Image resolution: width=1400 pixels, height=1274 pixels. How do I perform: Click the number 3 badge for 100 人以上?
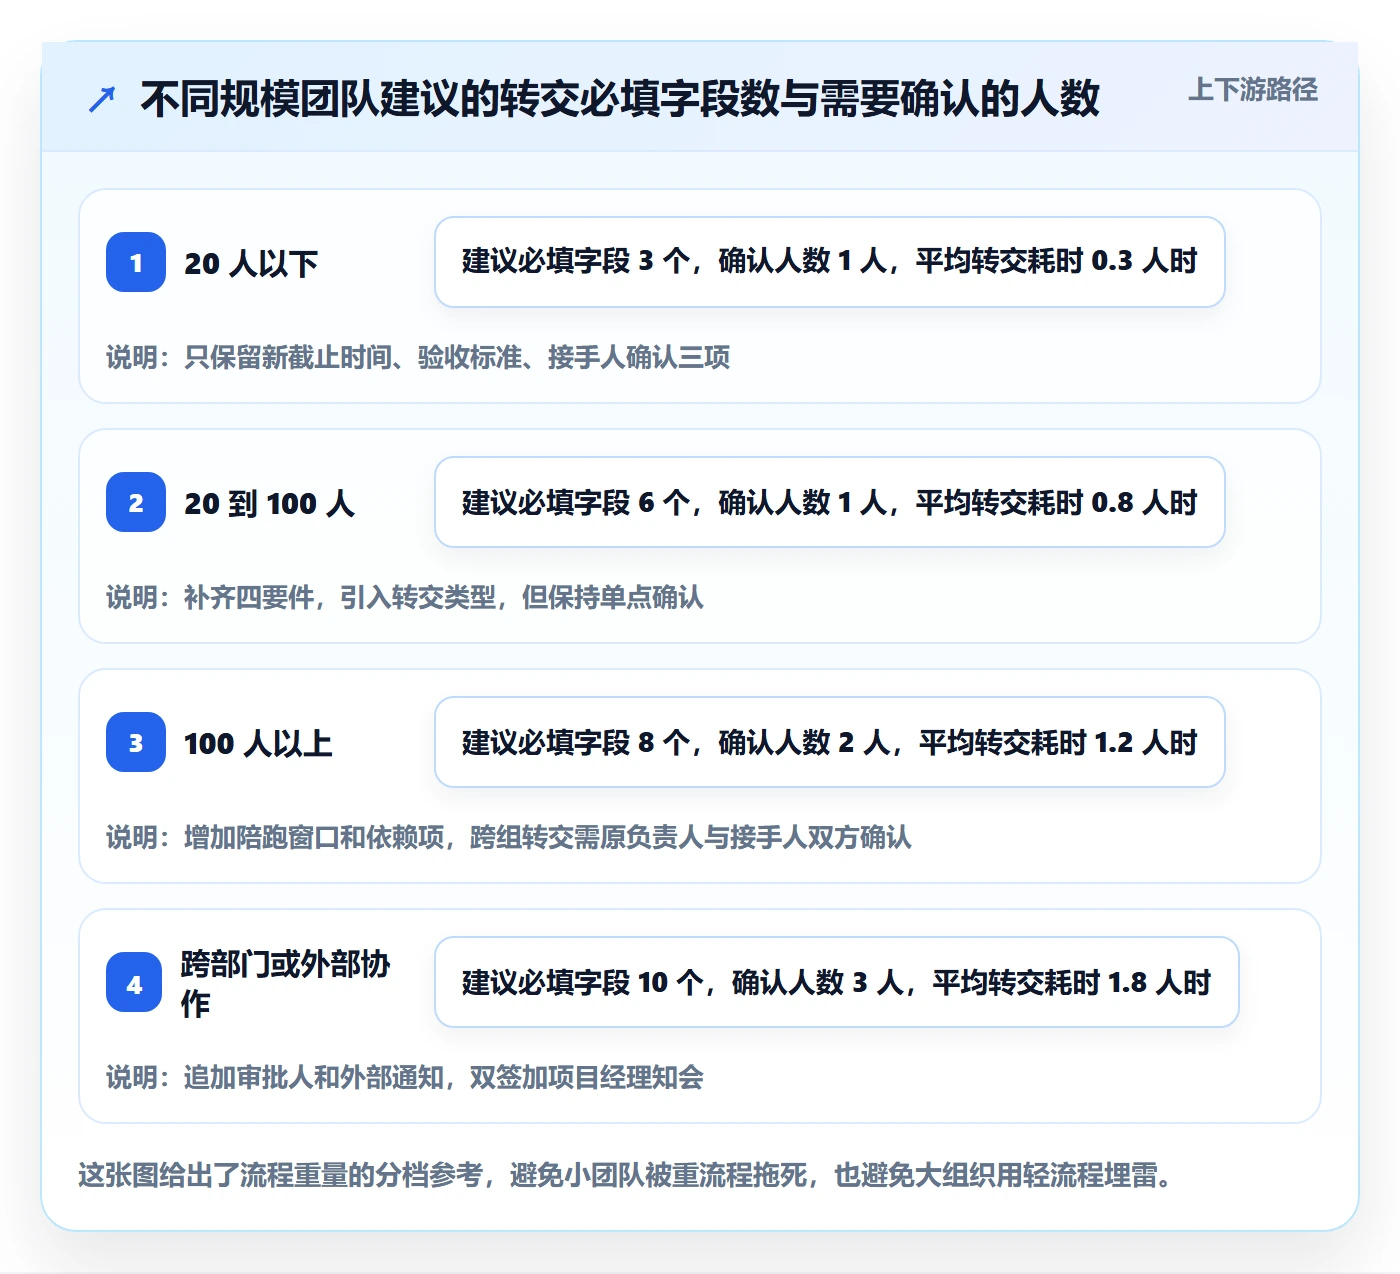coord(136,742)
